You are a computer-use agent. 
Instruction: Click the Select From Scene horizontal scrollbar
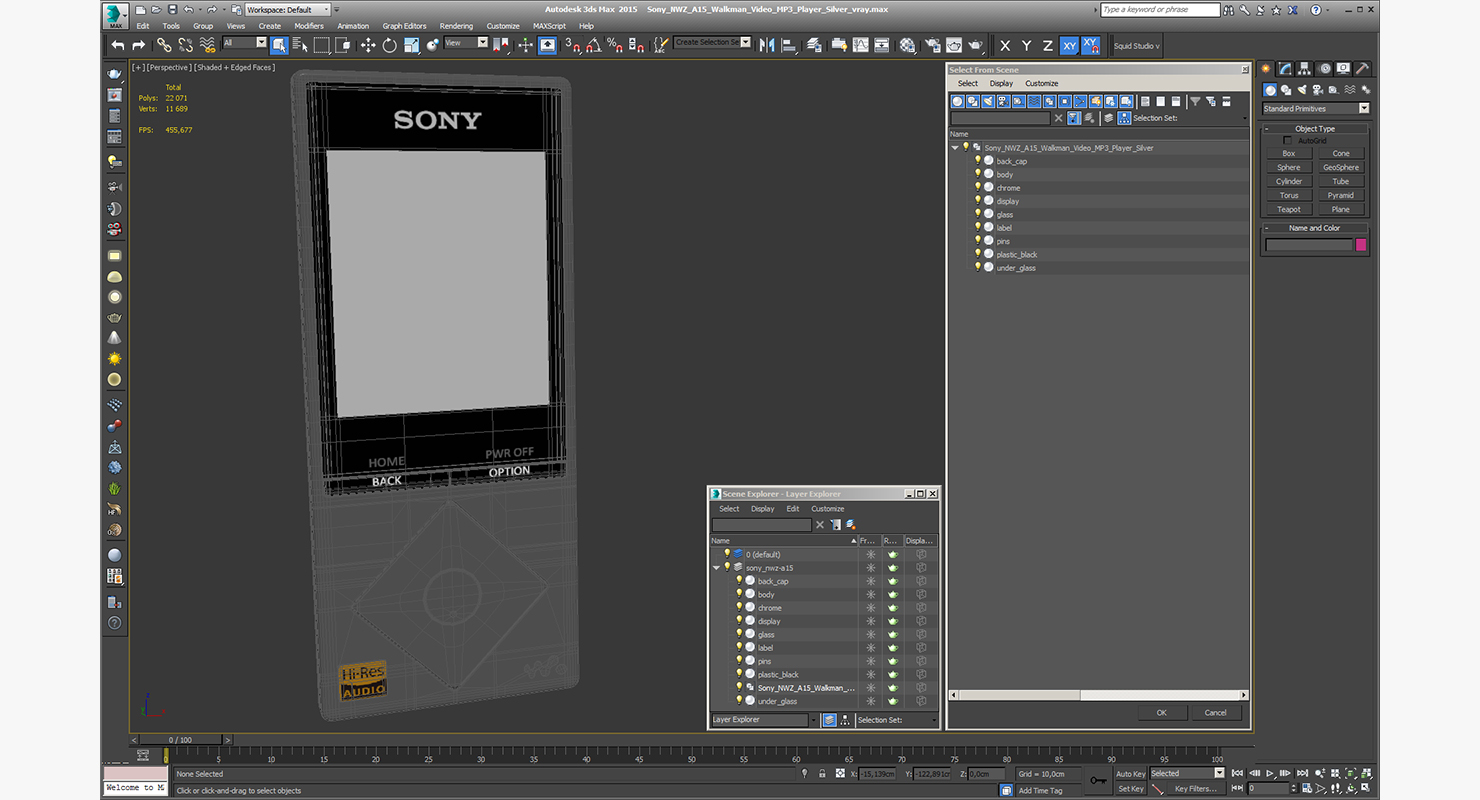coord(1097,695)
